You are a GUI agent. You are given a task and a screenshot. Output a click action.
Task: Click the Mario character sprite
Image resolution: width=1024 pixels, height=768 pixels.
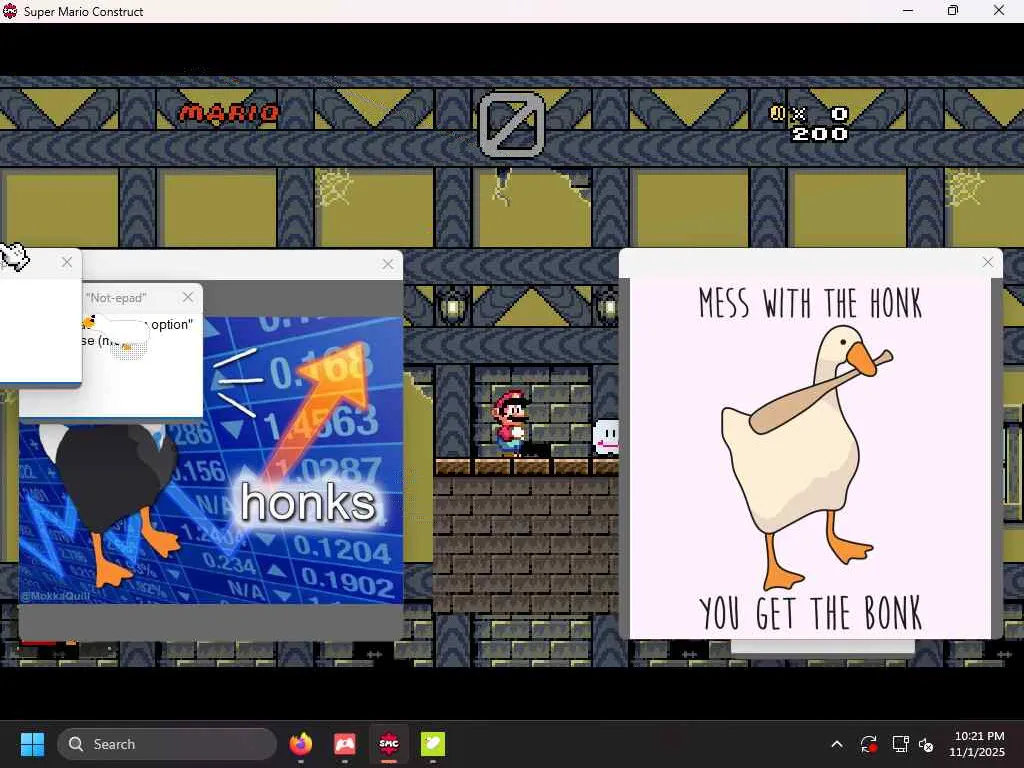tap(510, 423)
